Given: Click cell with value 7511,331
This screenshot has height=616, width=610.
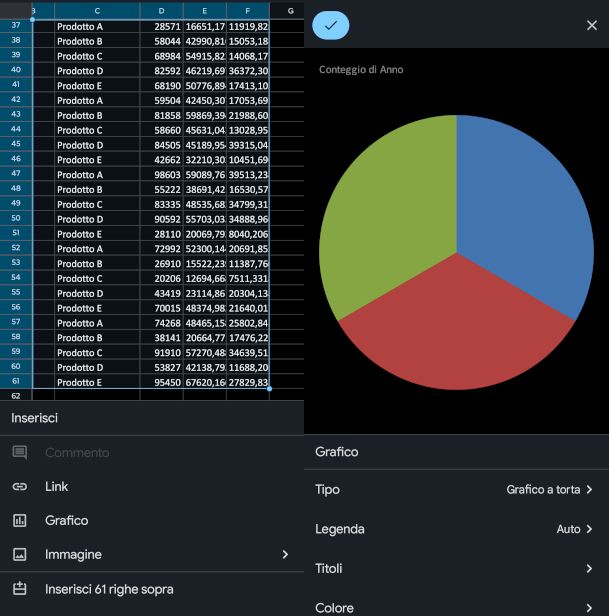Looking at the screenshot, I should (248, 279).
